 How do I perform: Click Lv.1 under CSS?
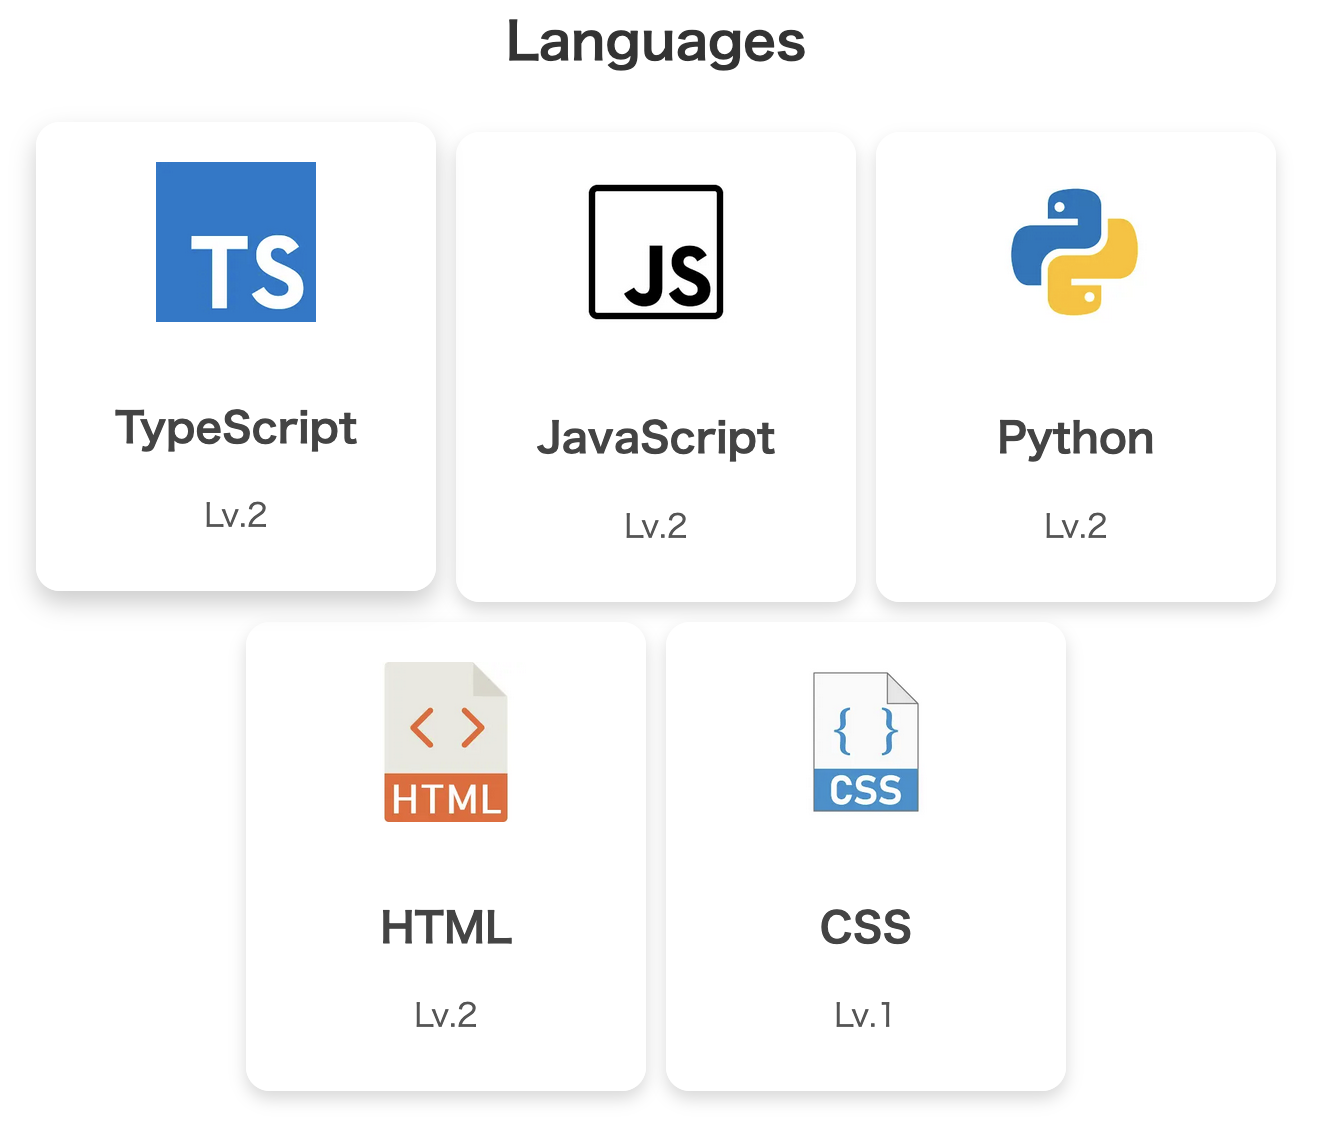864,1015
